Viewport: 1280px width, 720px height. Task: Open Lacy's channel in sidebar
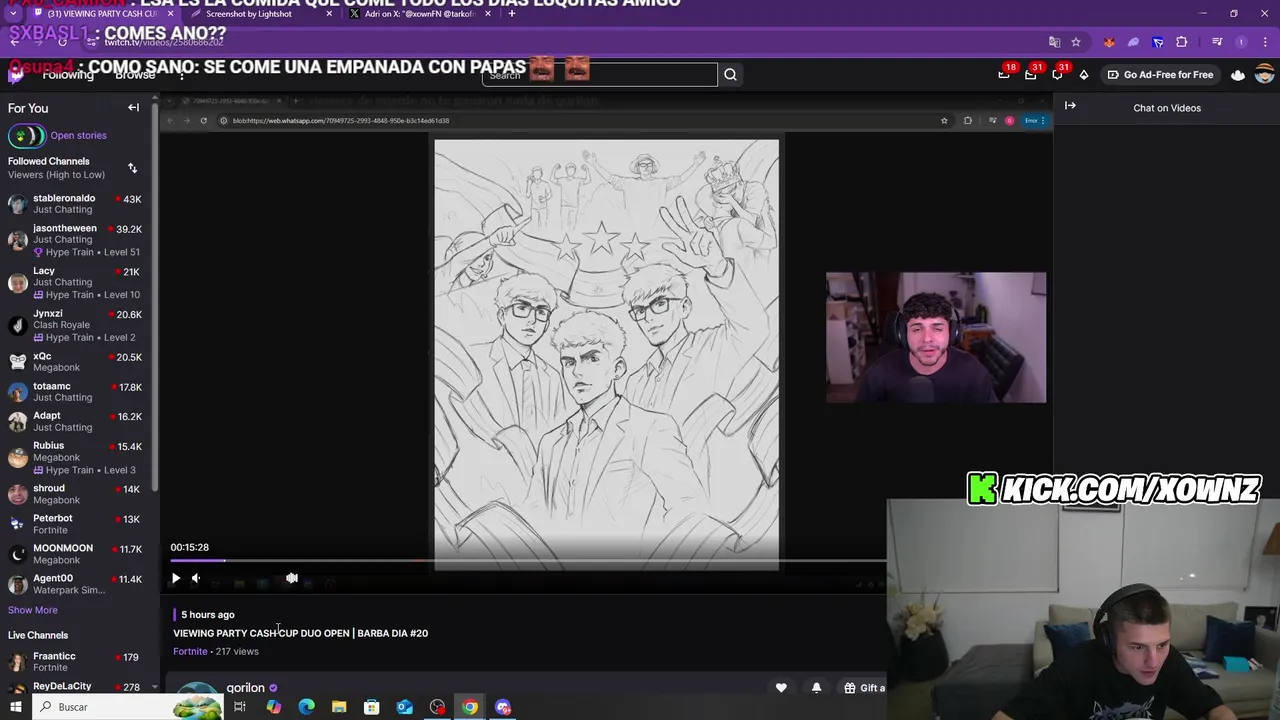[x=75, y=283]
